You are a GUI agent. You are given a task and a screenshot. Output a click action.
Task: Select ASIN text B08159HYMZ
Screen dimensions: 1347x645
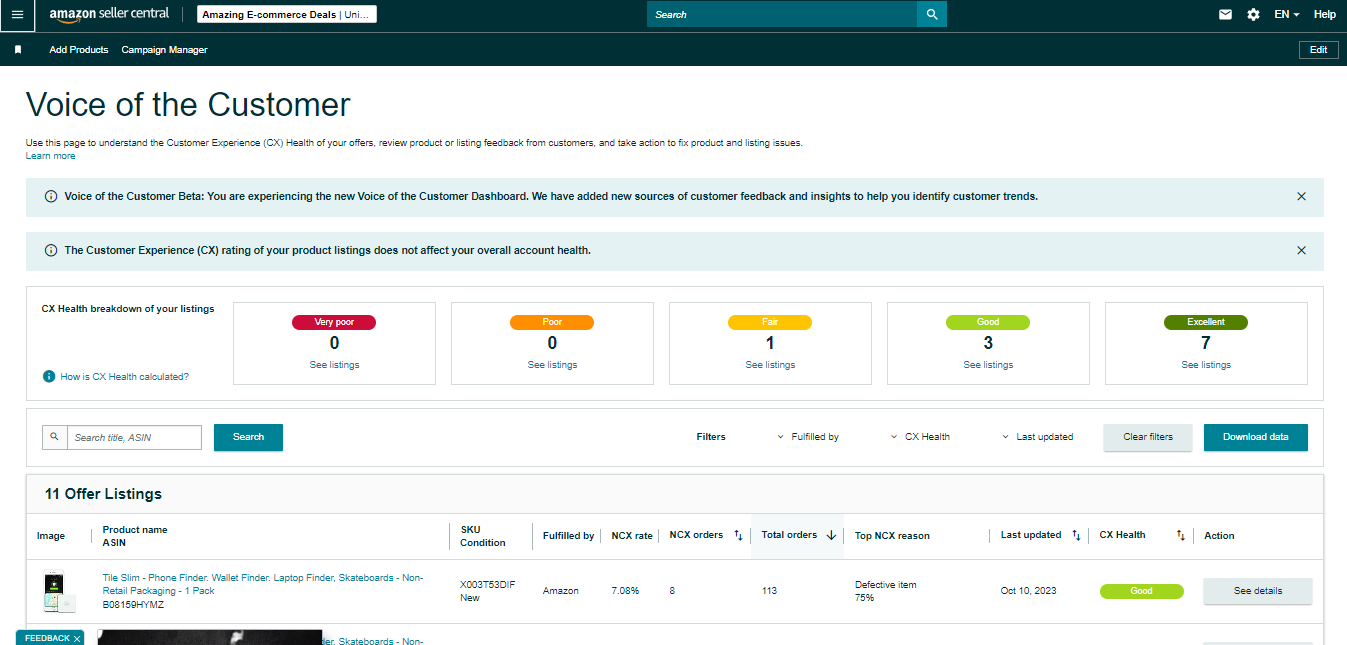tap(133, 605)
